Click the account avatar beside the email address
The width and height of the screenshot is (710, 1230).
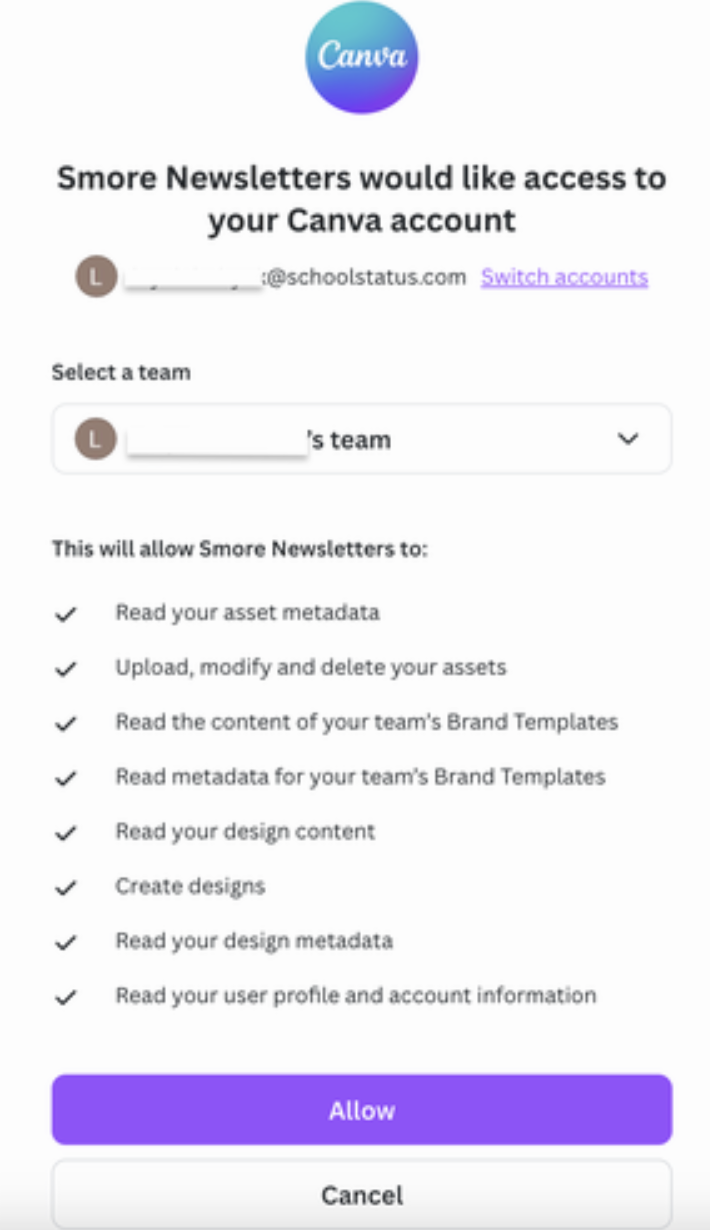[96, 277]
